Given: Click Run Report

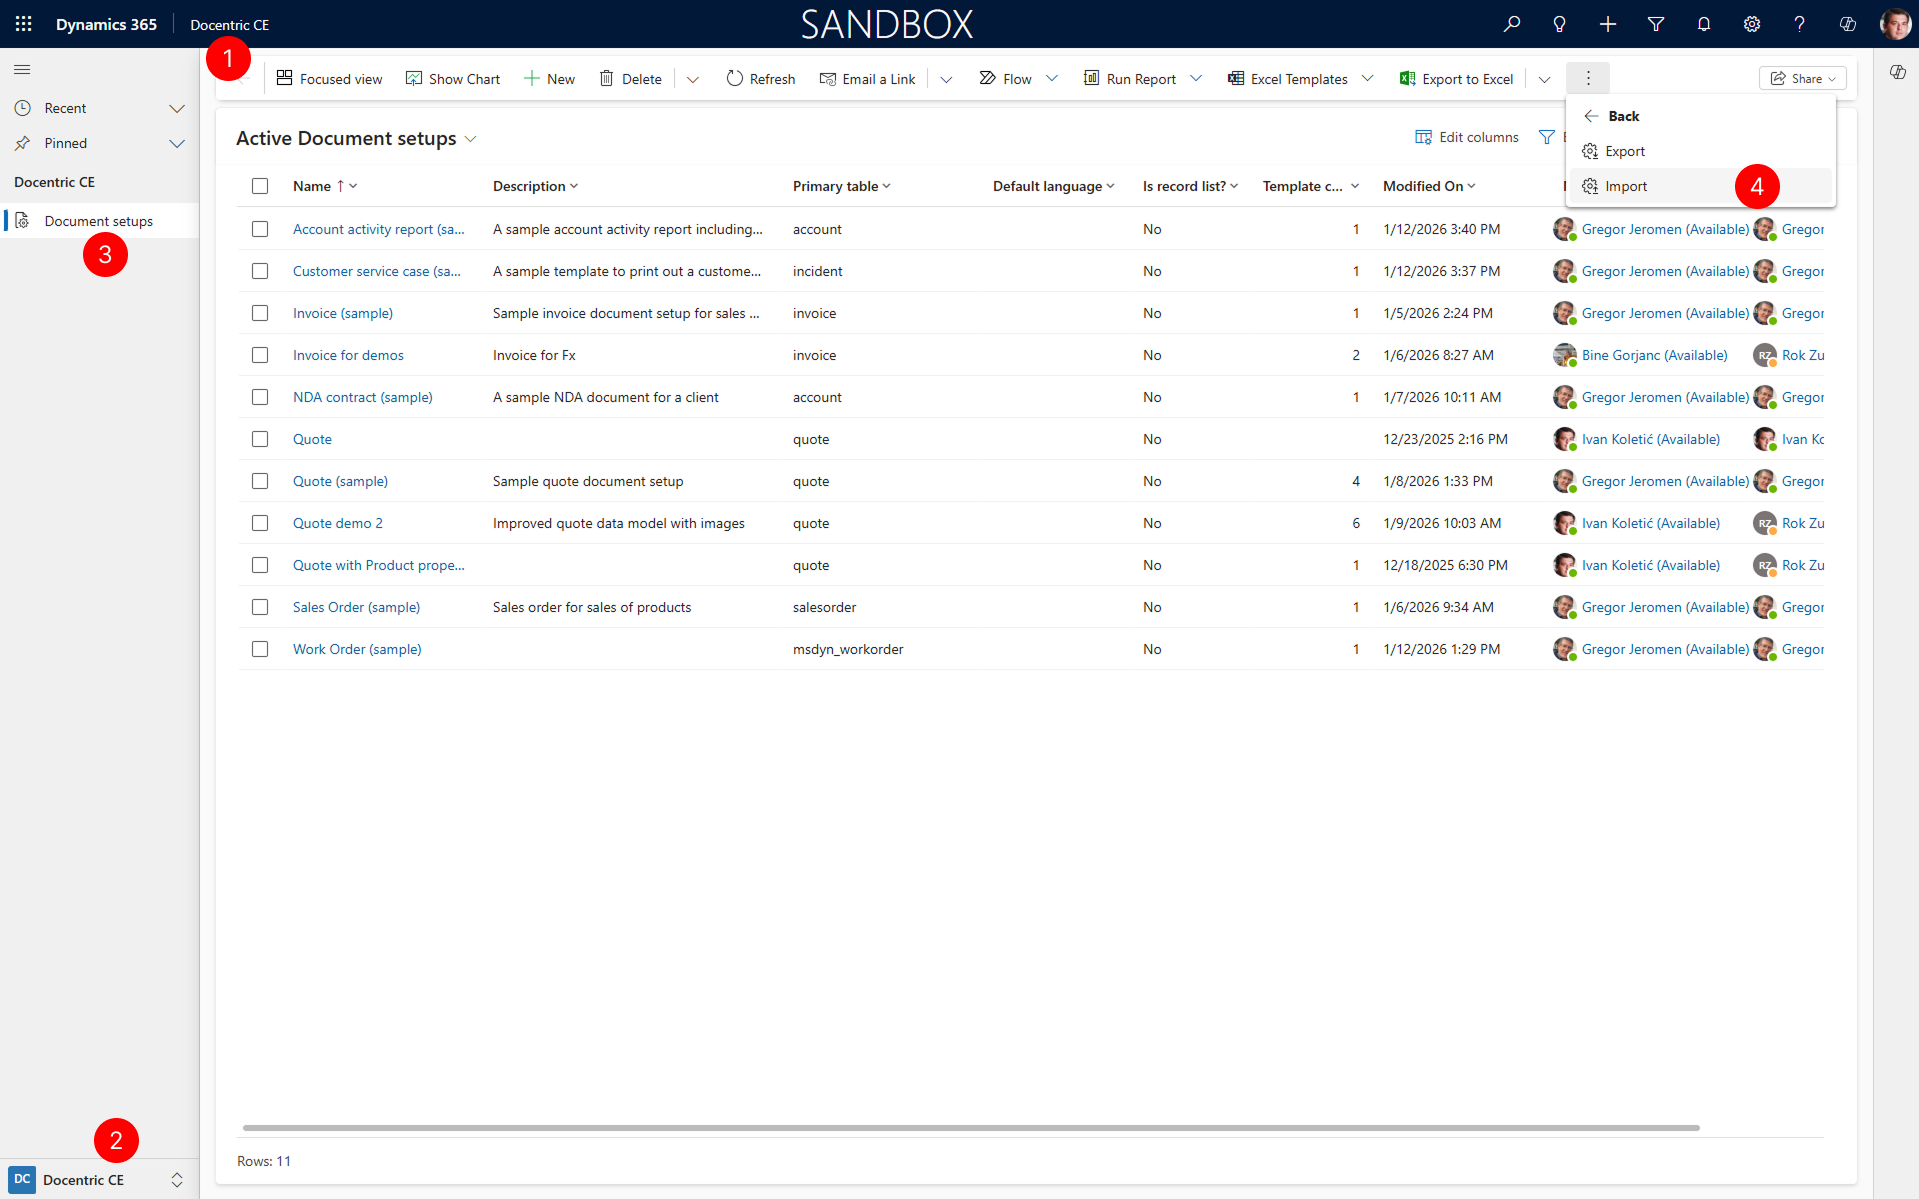Looking at the screenshot, I should click(x=1131, y=79).
